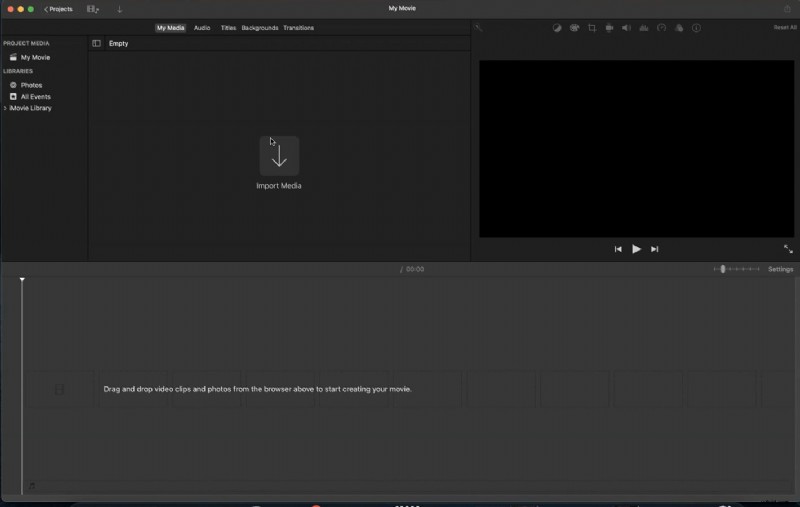This screenshot has width=800, height=507.
Task: Switch to the Backgrounds tab
Action: pyautogui.click(x=260, y=28)
